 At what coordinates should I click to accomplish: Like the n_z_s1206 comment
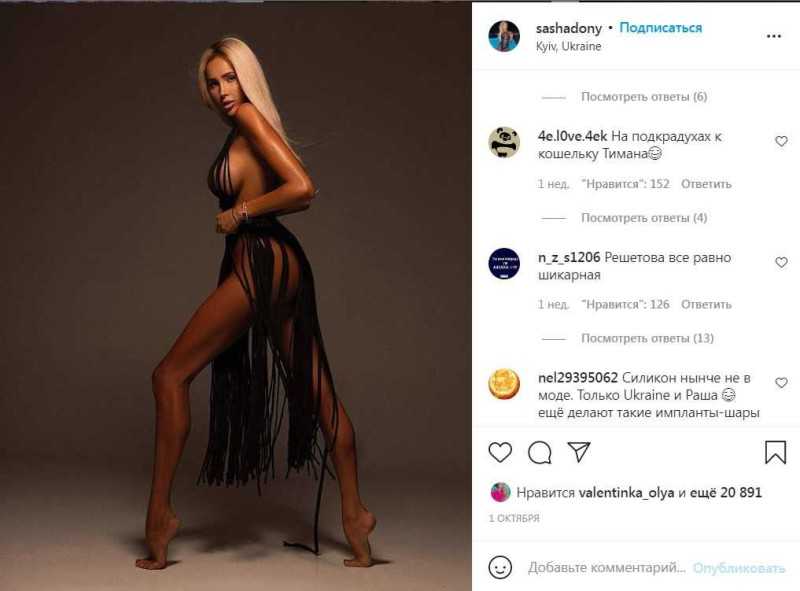coord(781,262)
